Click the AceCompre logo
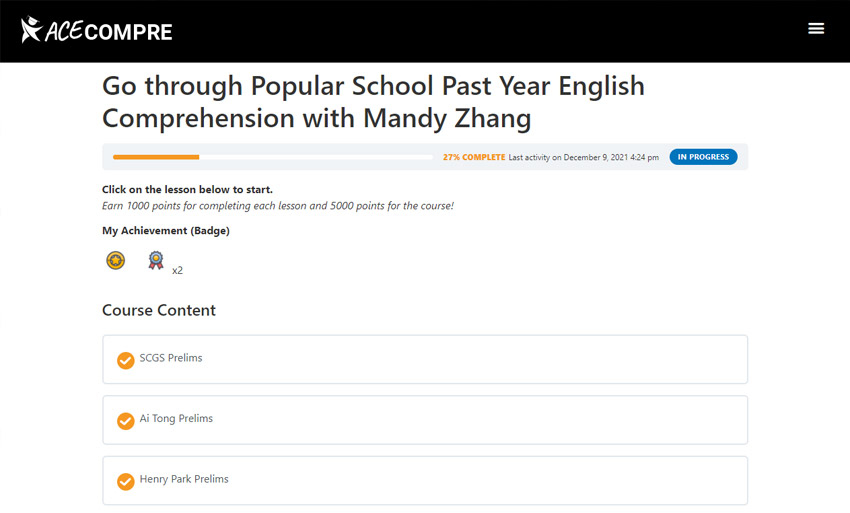850x513 pixels. click(96, 30)
